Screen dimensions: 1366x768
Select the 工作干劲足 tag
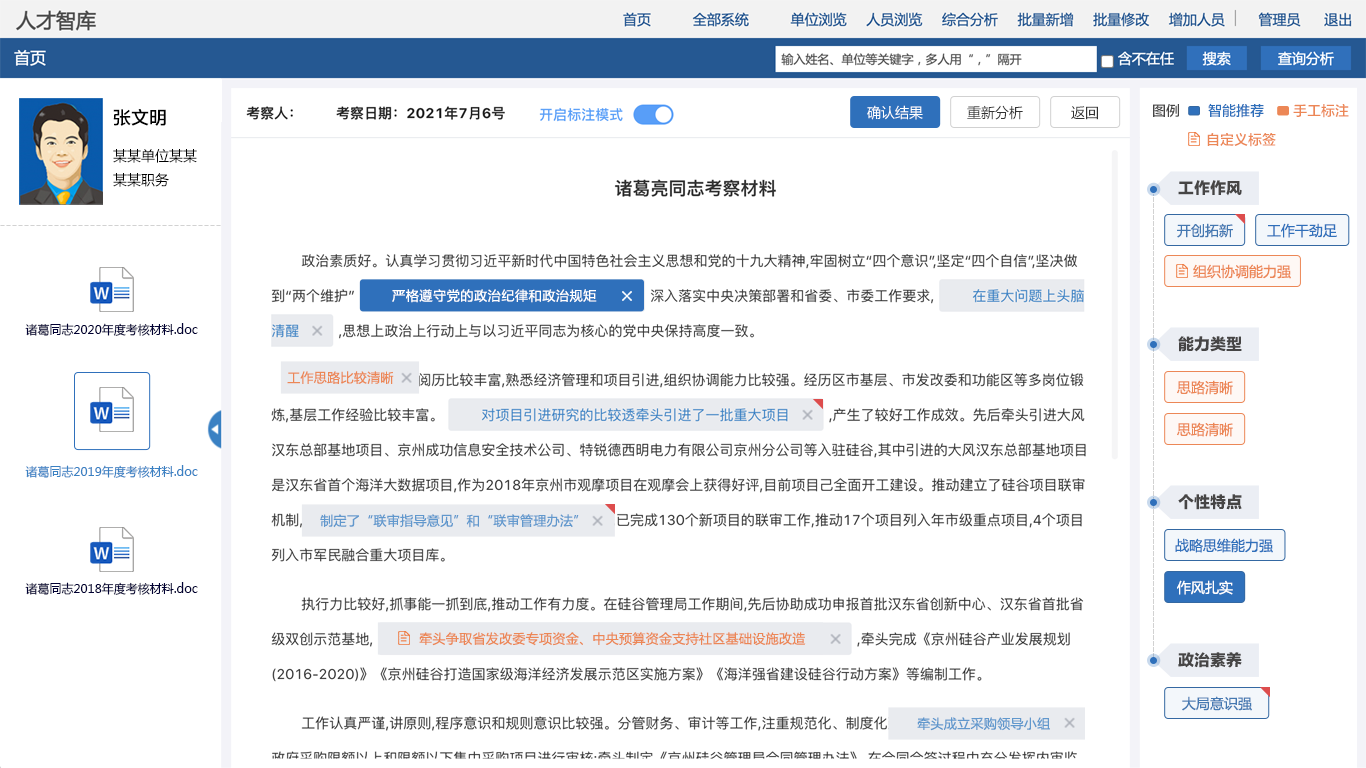[x=1302, y=230]
